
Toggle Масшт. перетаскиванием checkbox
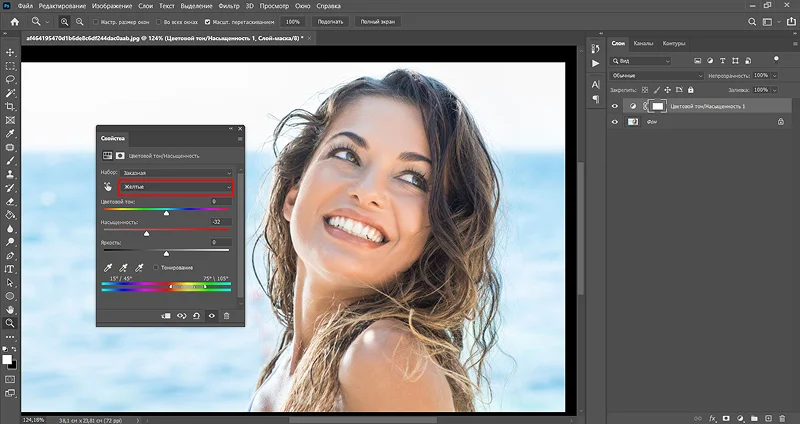click(x=207, y=22)
